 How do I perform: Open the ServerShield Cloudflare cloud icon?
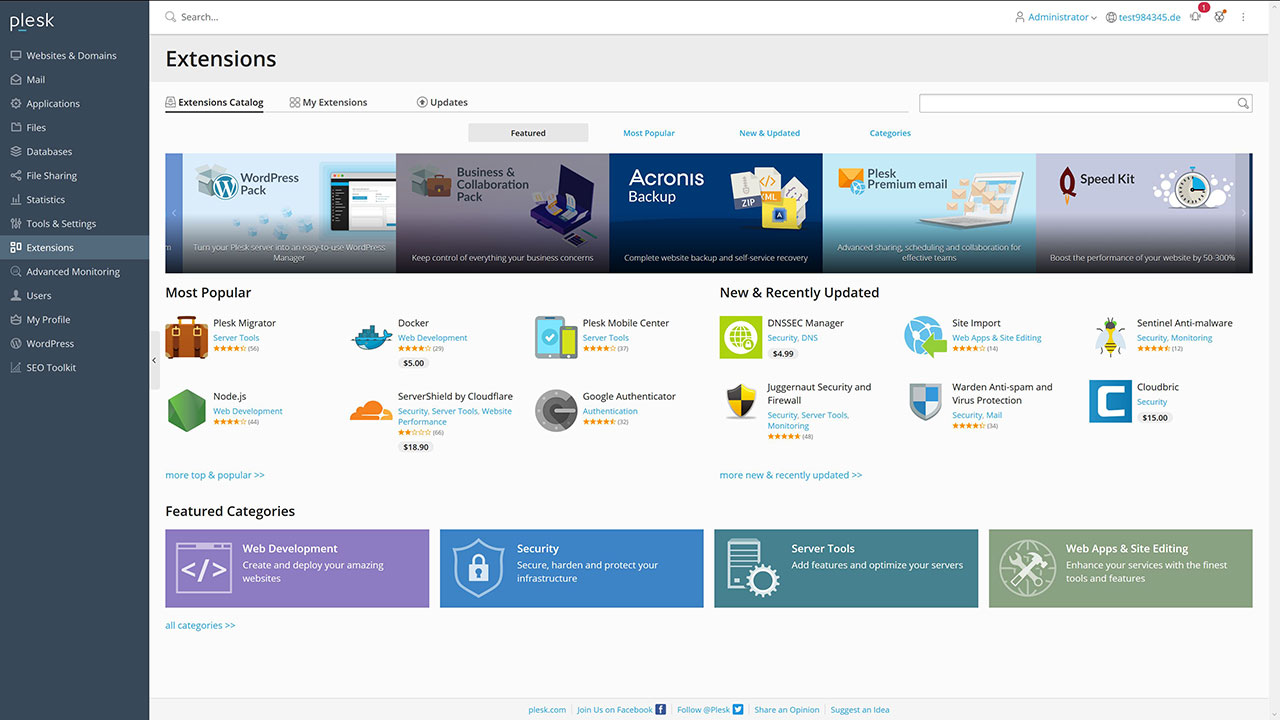click(372, 411)
